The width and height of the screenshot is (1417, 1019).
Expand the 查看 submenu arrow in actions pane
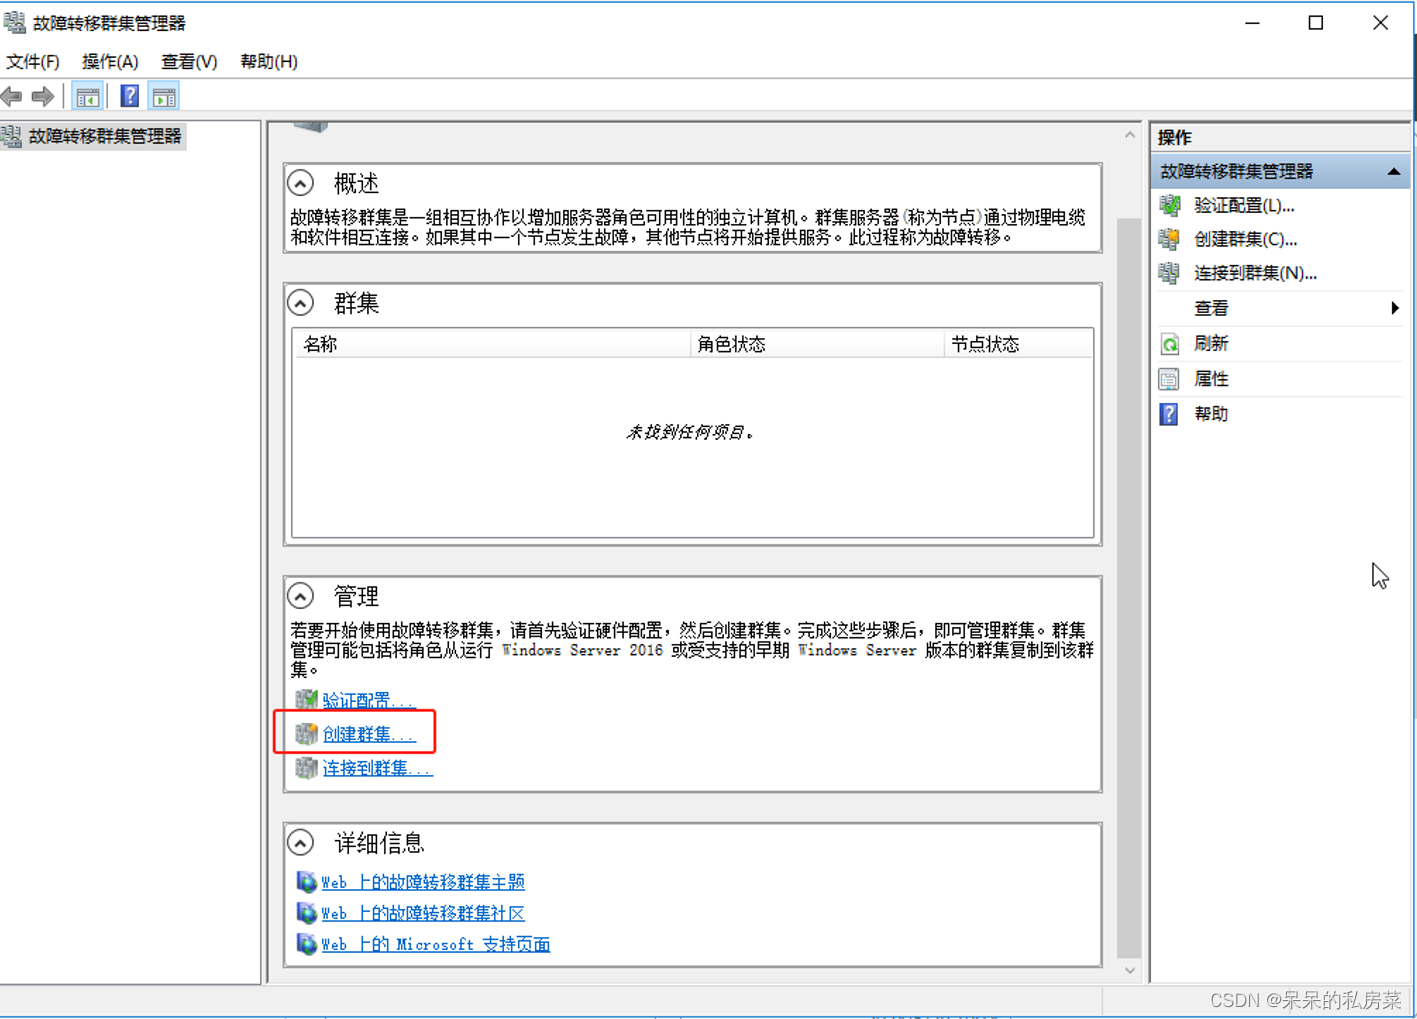[1395, 308]
